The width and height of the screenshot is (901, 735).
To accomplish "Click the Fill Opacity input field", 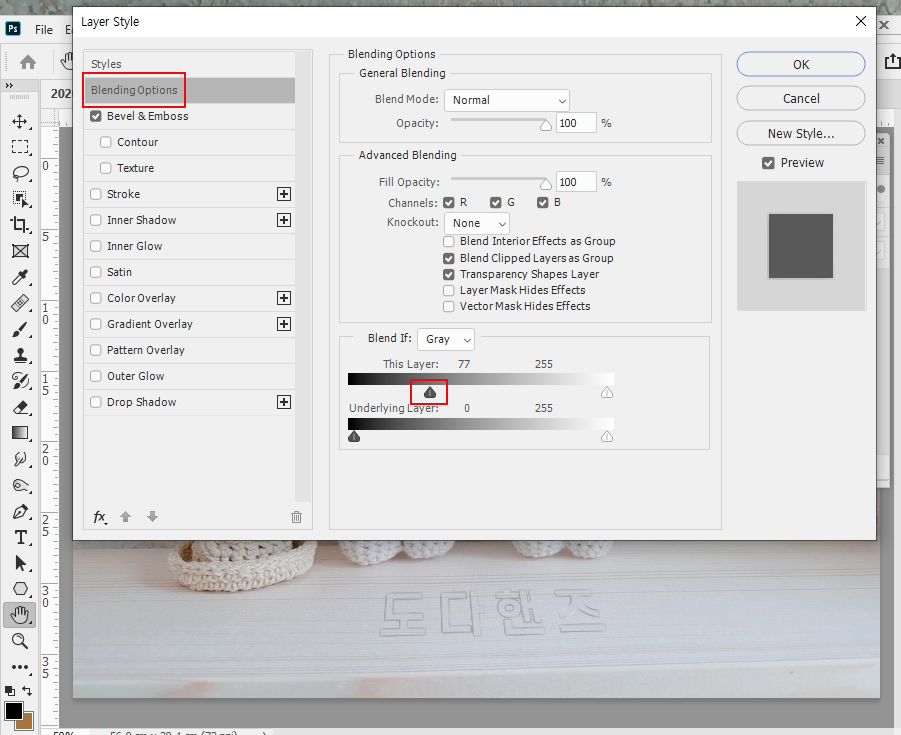I will (x=576, y=182).
